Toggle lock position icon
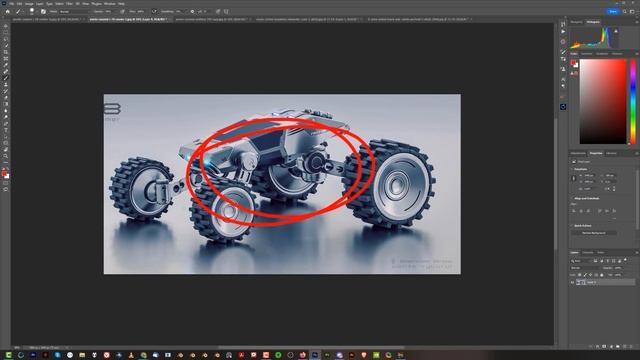Viewport: 640px width, 360px height. point(591,275)
